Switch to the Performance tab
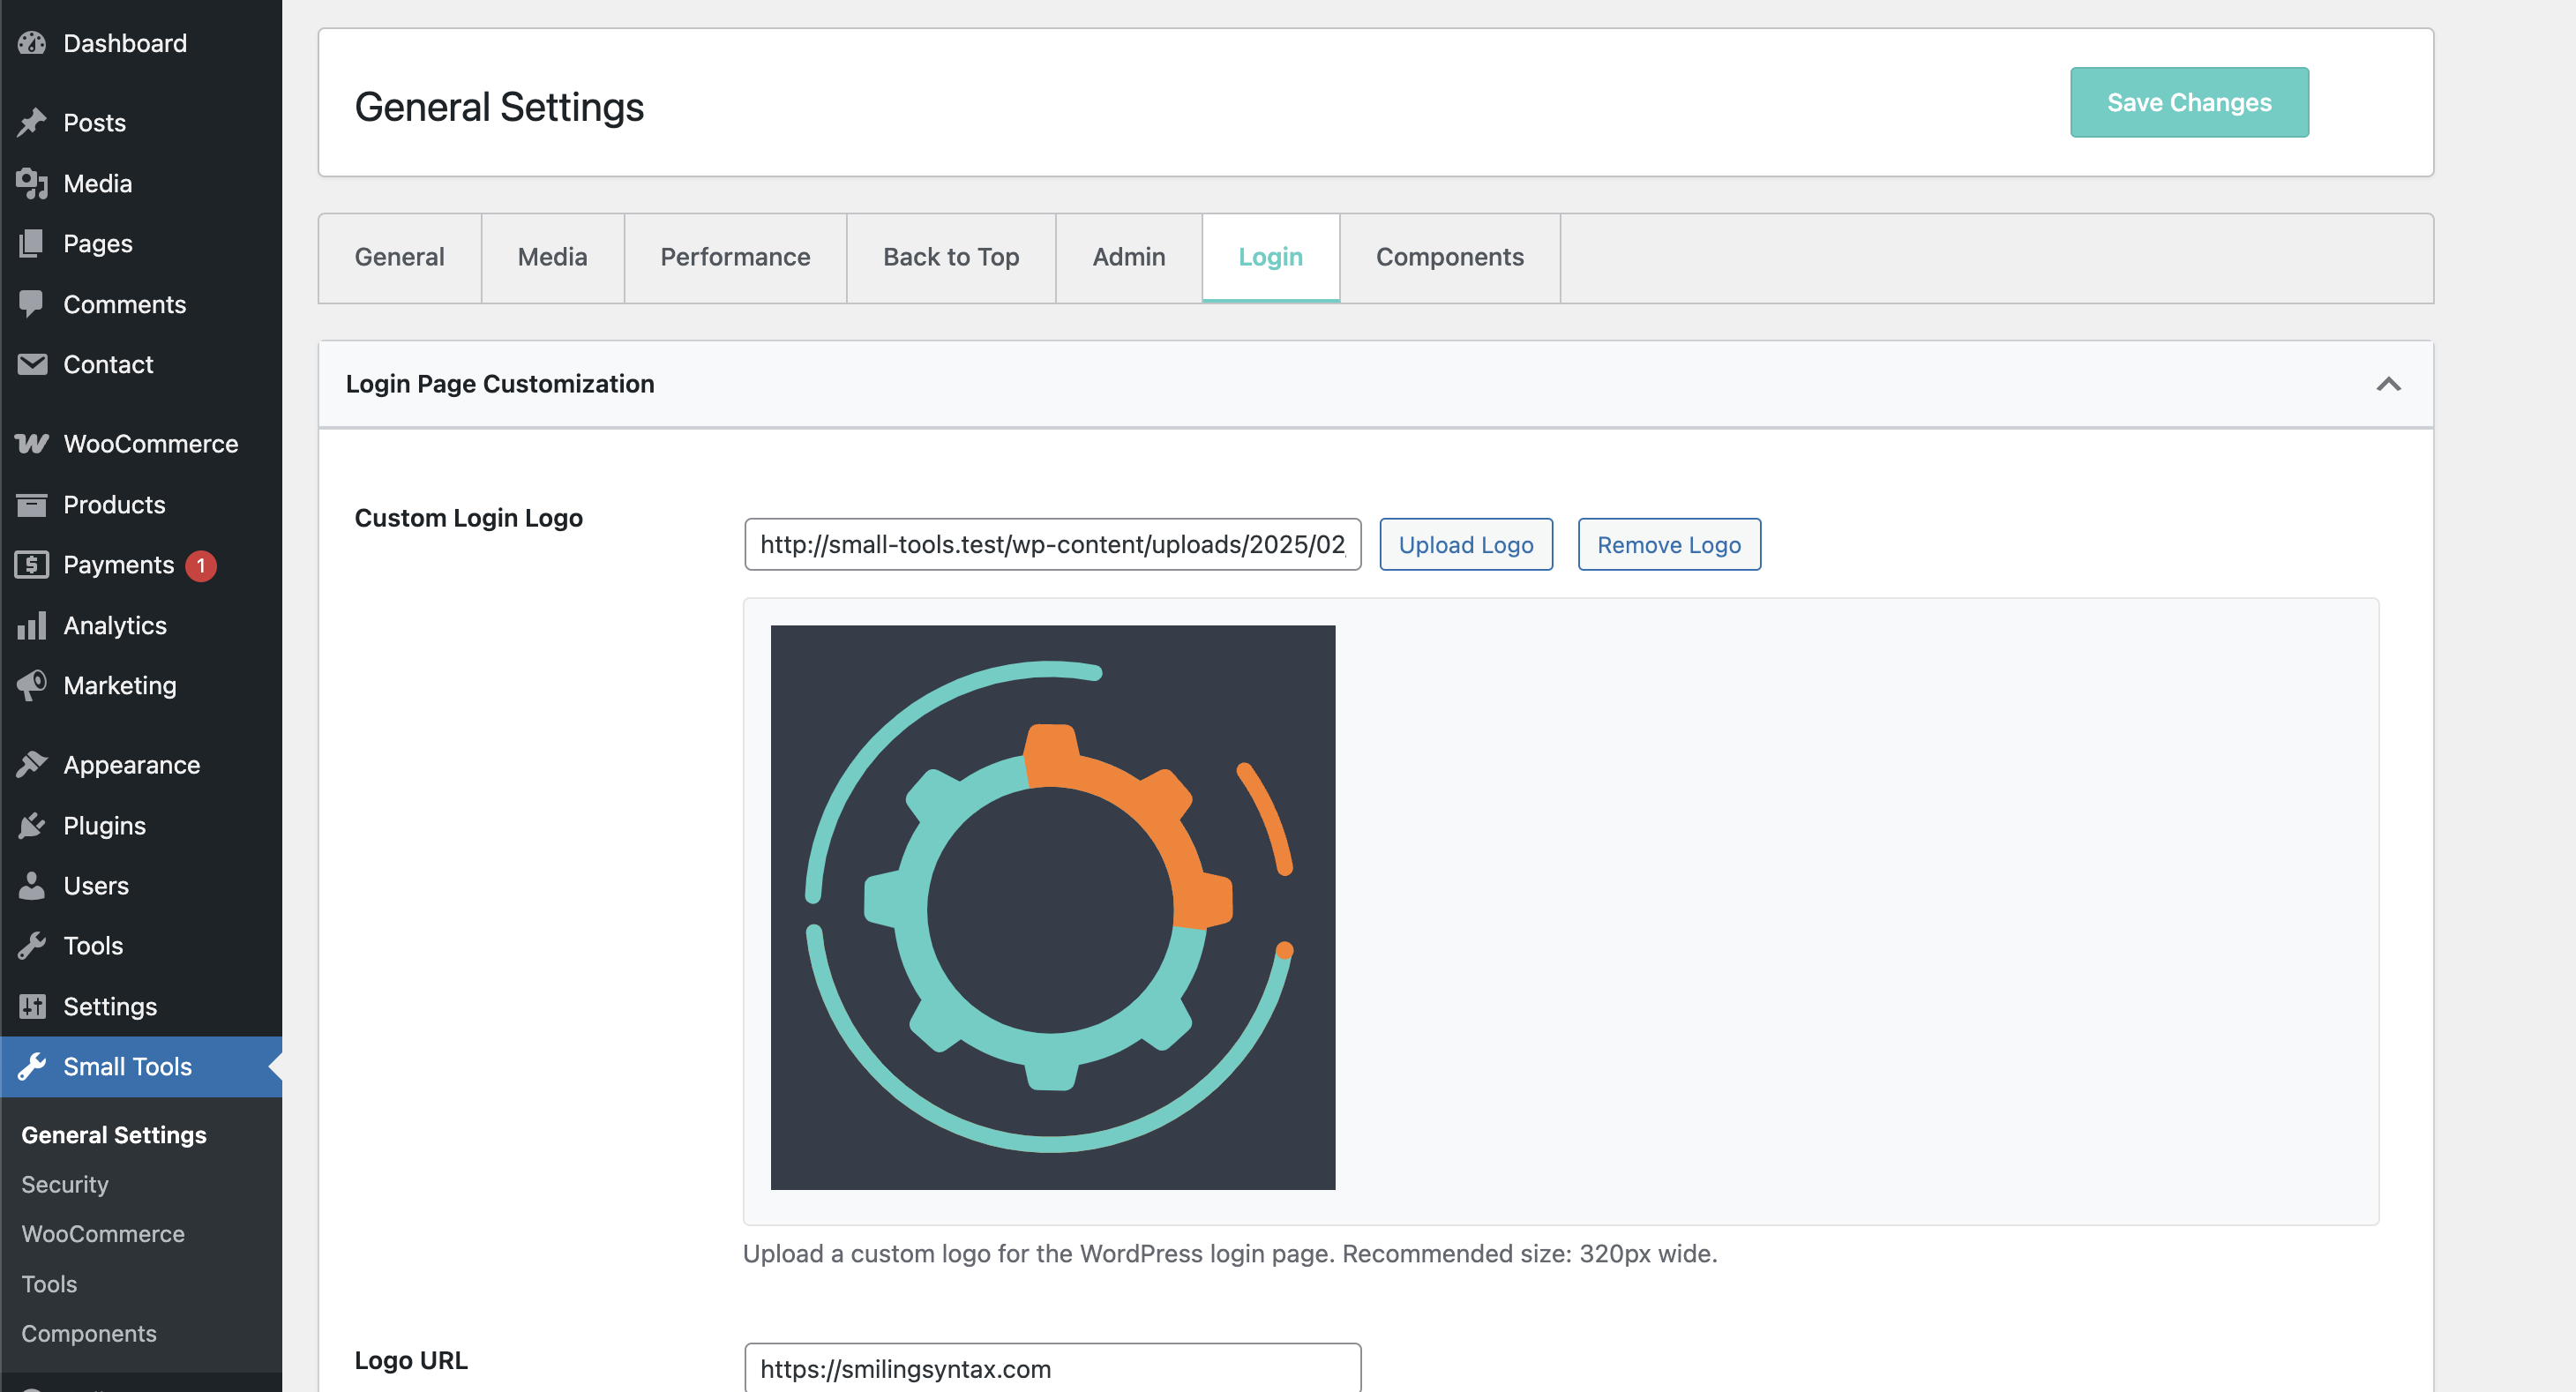Image resolution: width=2576 pixels, height=1392 pixels. click(735, 257)
